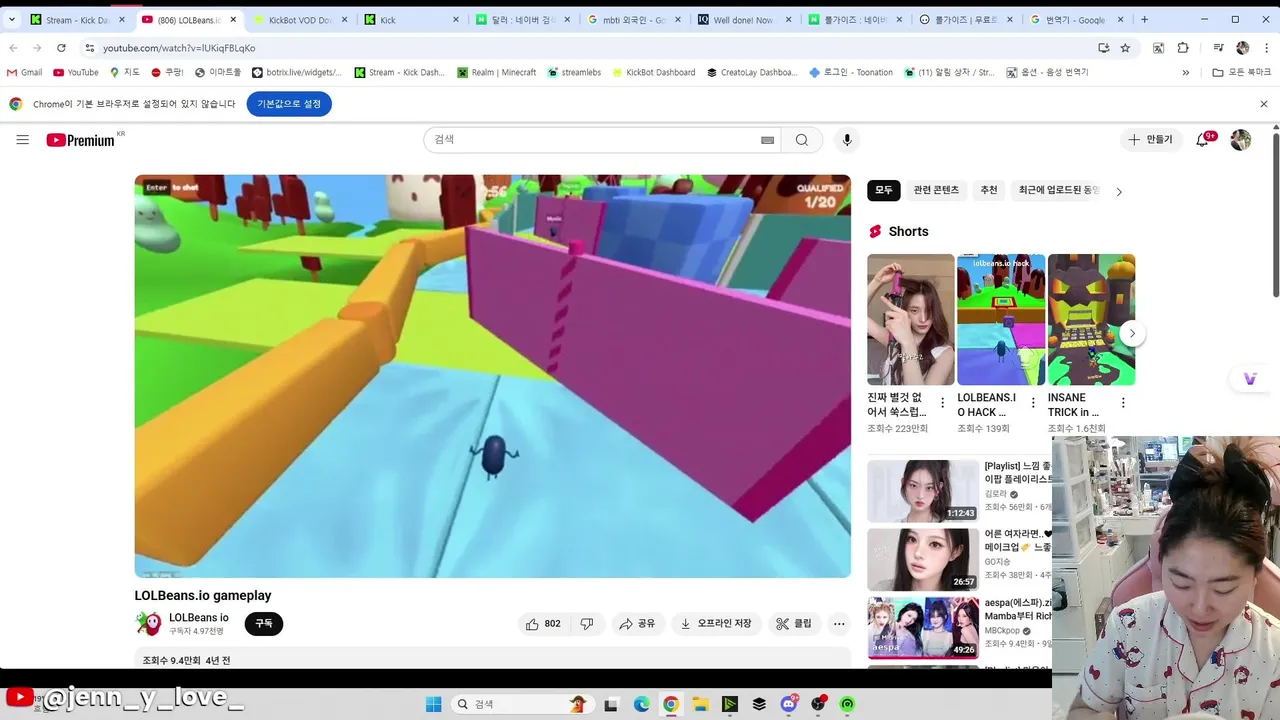Open options for the 223만회 views short

[x=942, y=403]
